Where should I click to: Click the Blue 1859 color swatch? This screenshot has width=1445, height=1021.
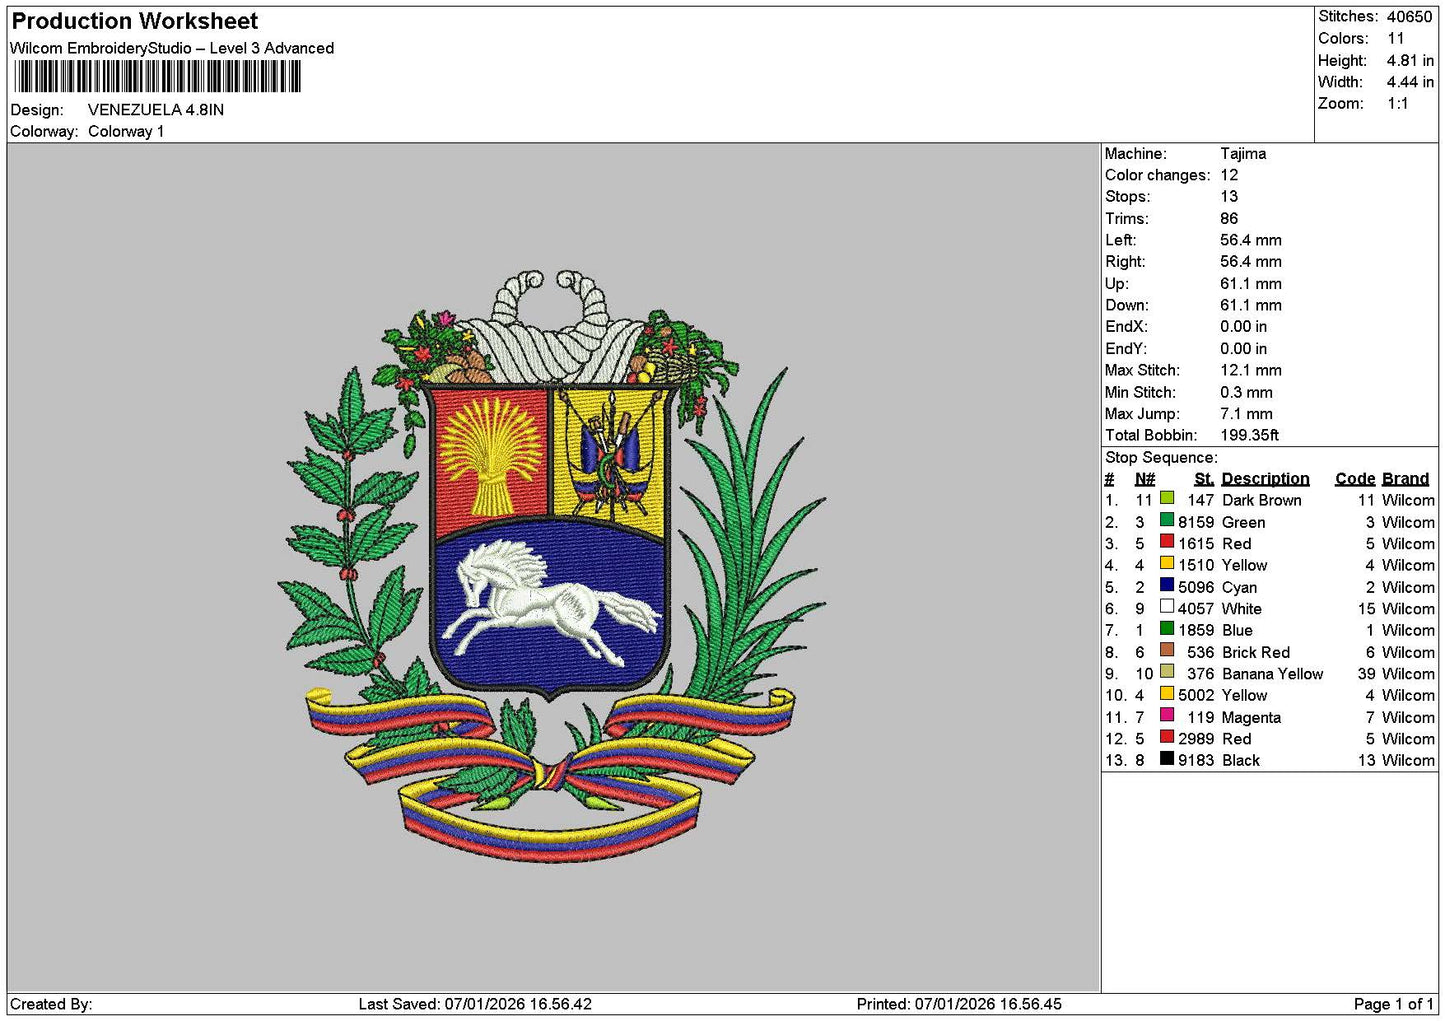pos(1167,628)
